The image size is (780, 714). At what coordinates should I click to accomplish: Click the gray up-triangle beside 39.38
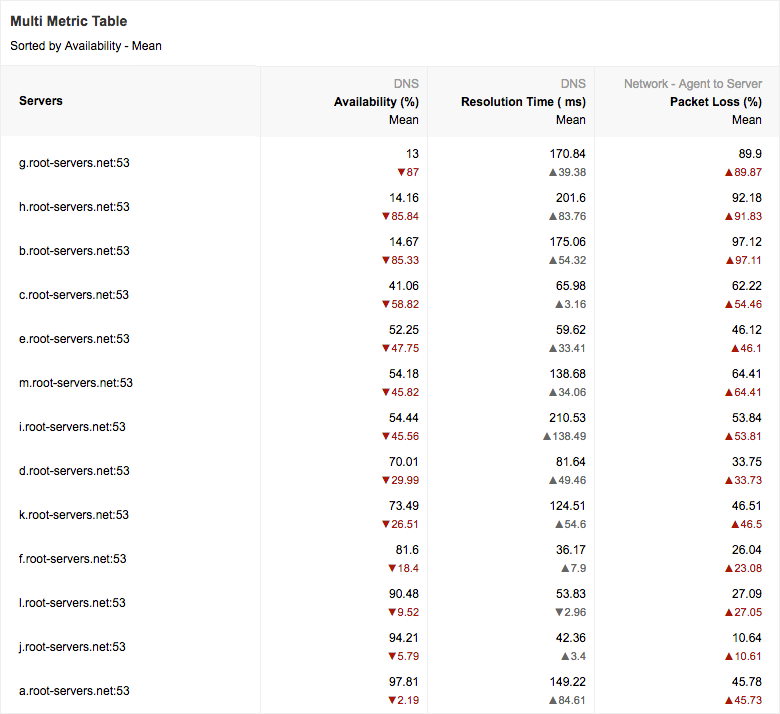[x=552, y=173]
